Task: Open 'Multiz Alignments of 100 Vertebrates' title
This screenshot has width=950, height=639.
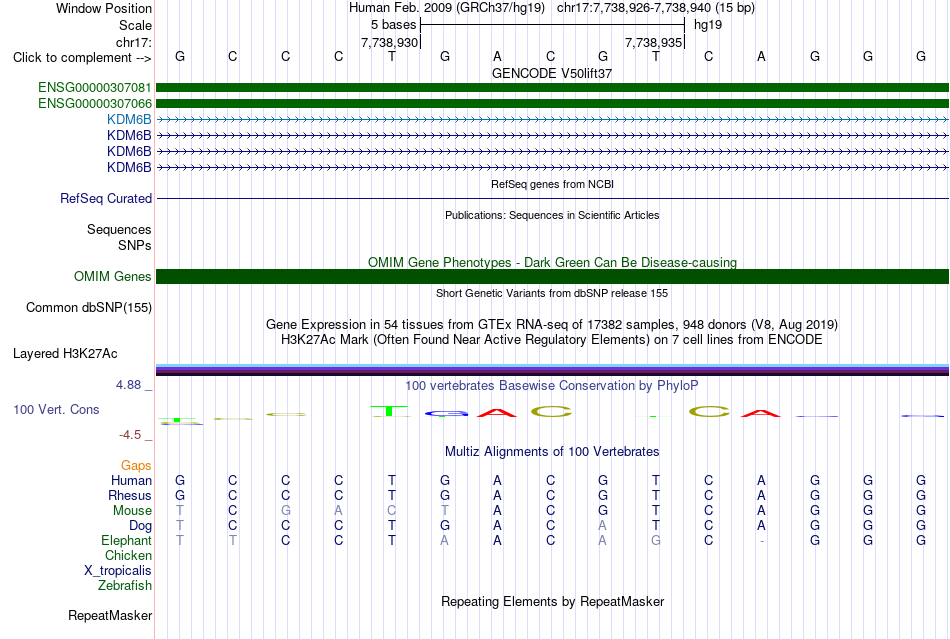Action: (552, 452)
